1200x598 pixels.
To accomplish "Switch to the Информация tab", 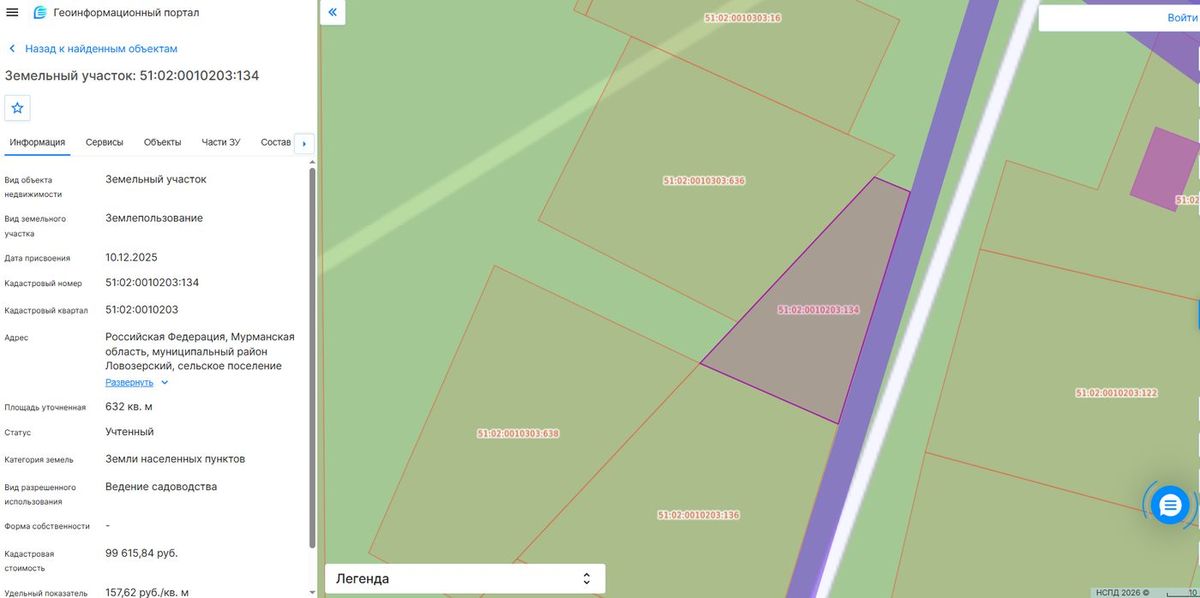I will (37, 142).
